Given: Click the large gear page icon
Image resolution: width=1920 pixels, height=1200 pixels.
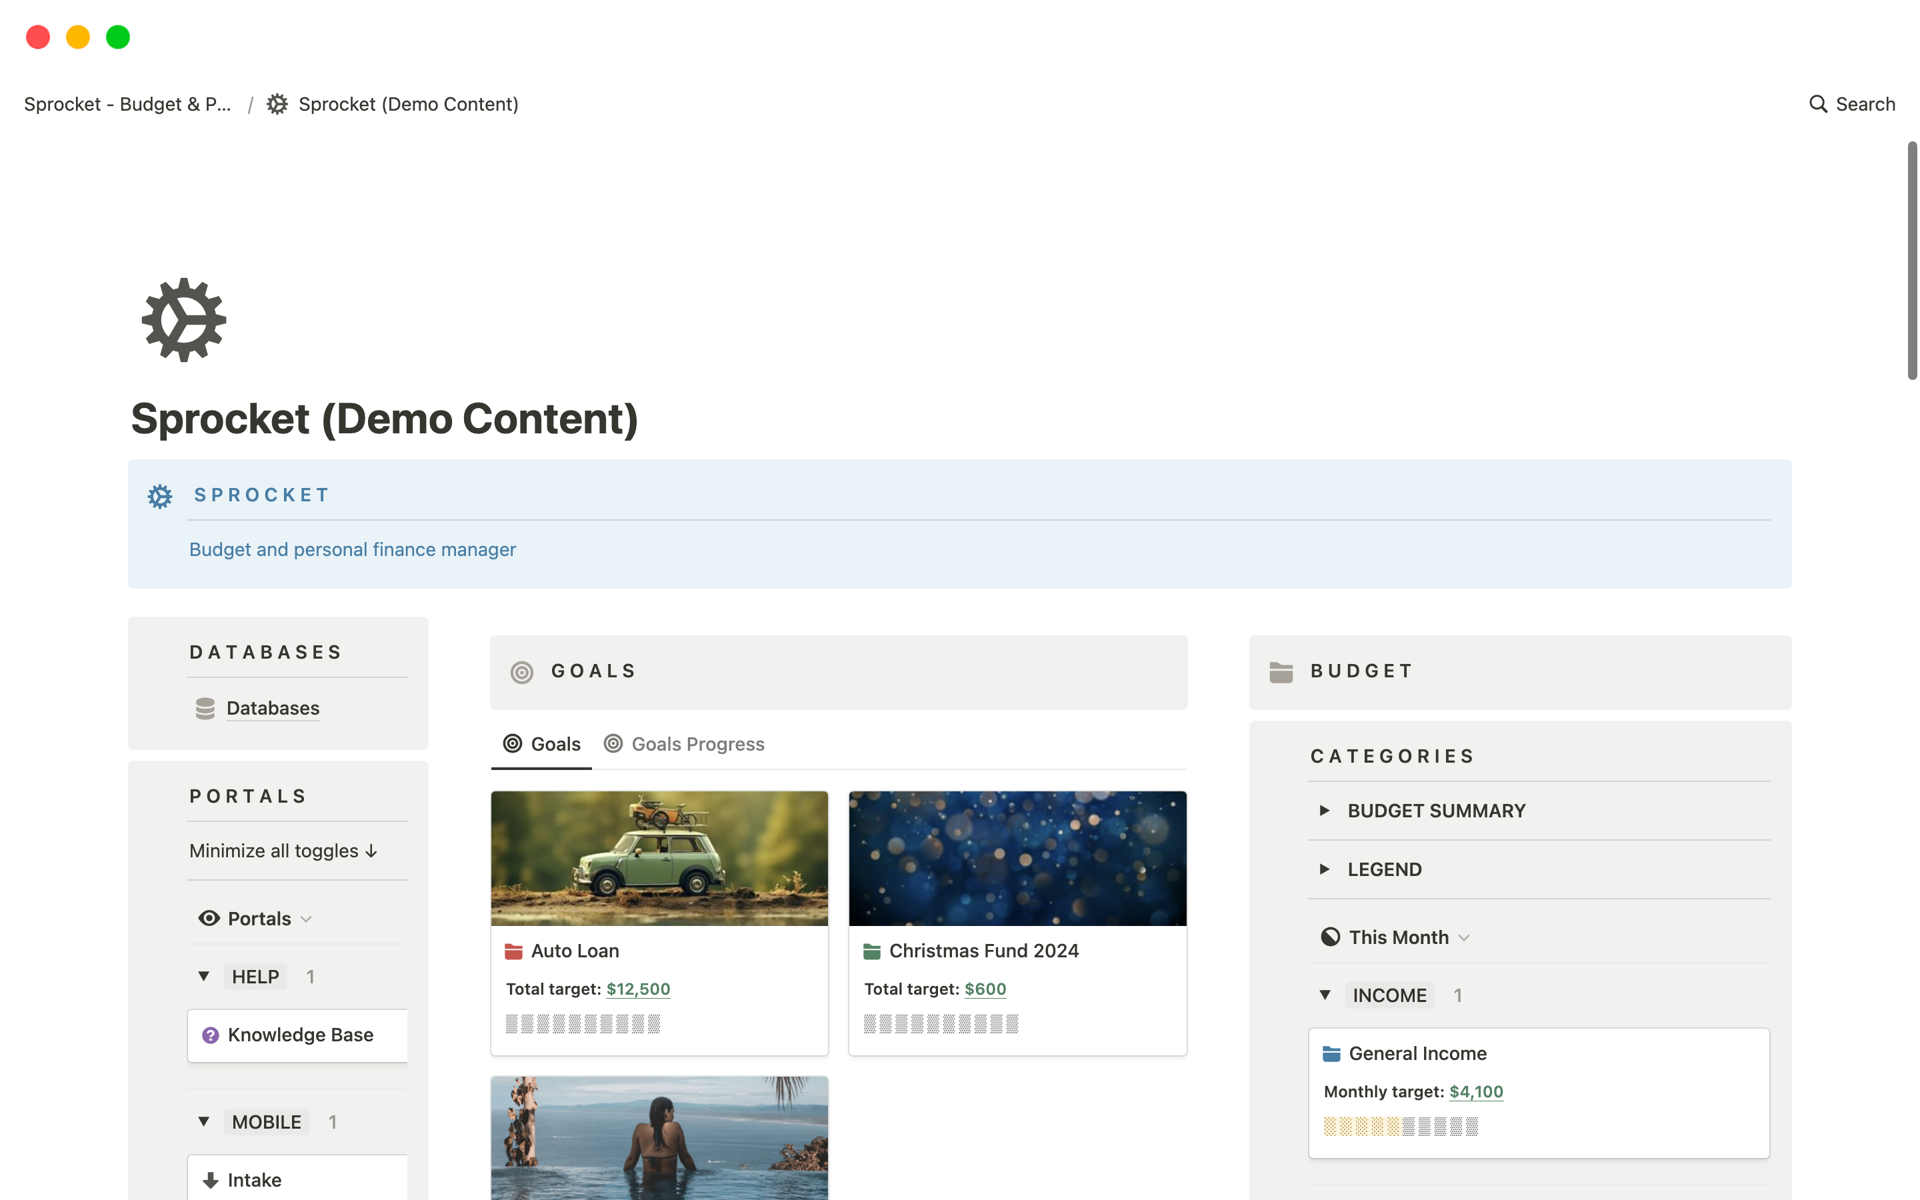Looking at the screenshot, I should click(184, 320).
